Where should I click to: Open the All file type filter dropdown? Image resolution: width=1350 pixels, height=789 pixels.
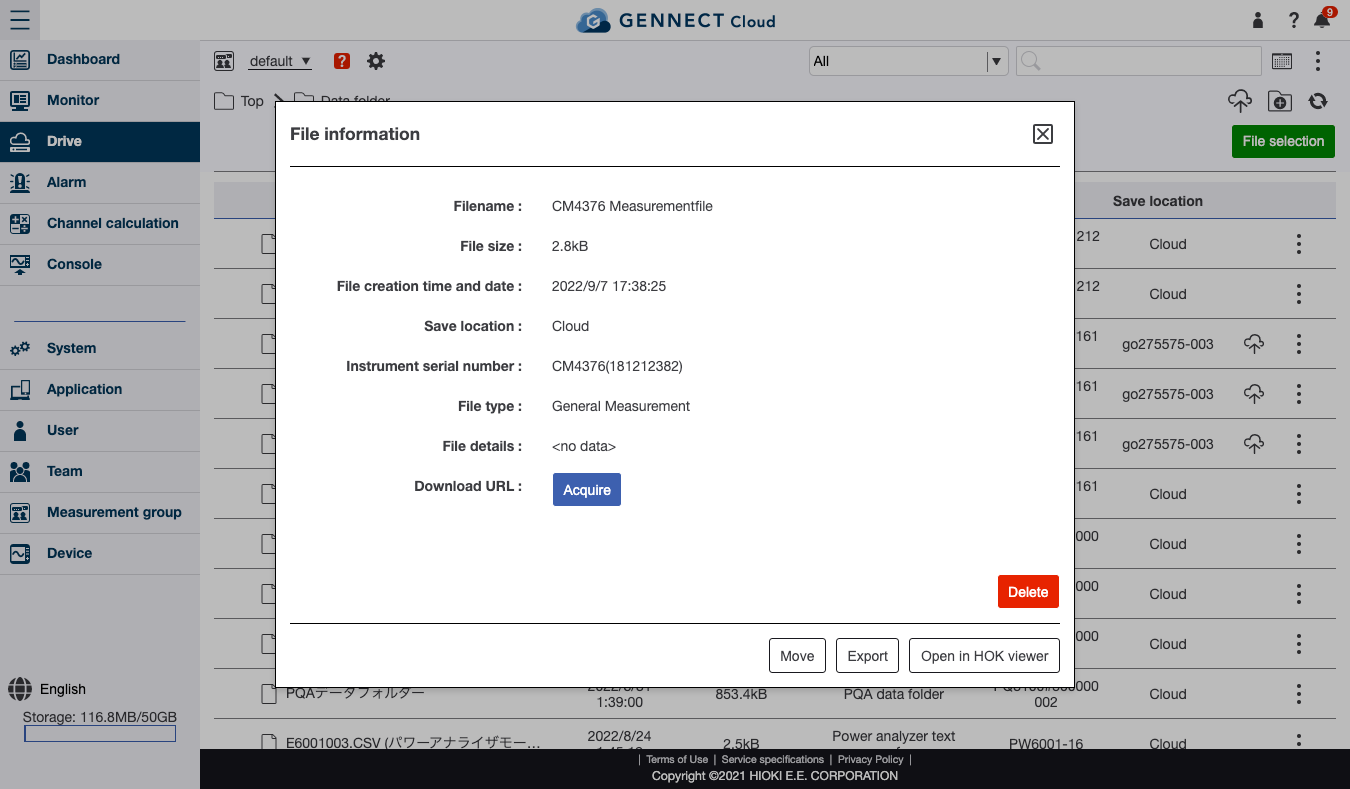pos(907,61)
